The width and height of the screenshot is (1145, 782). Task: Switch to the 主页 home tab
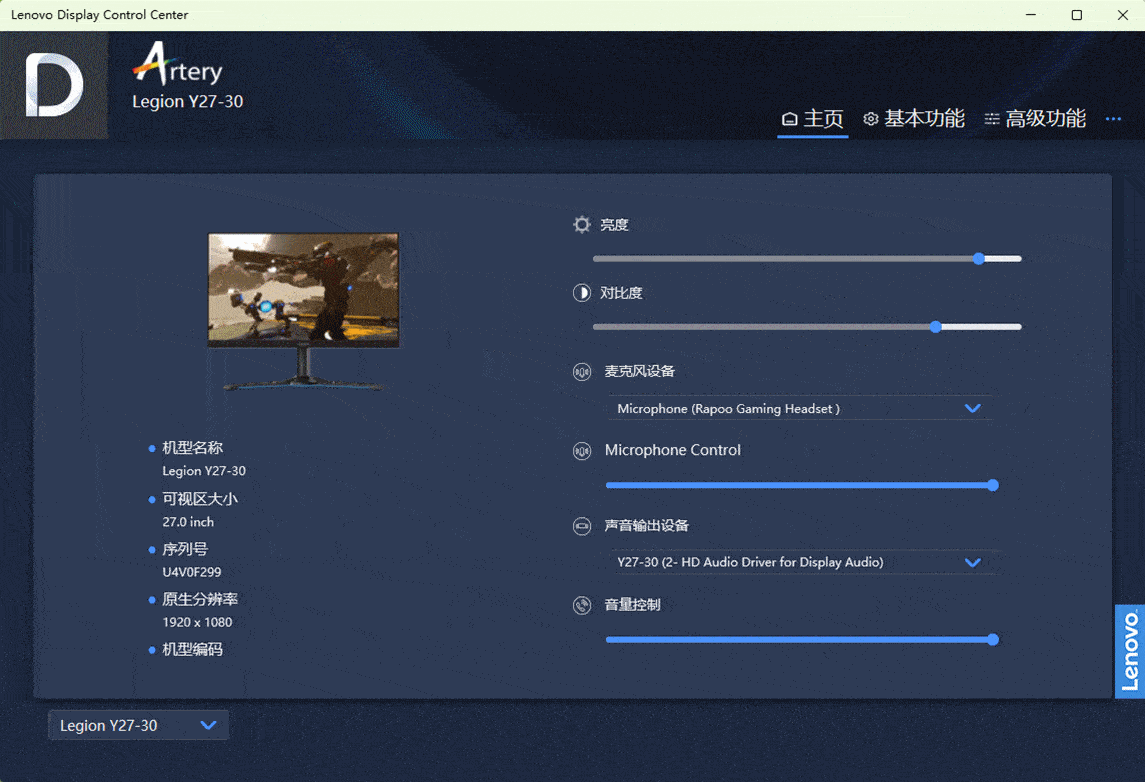point(812,118)
